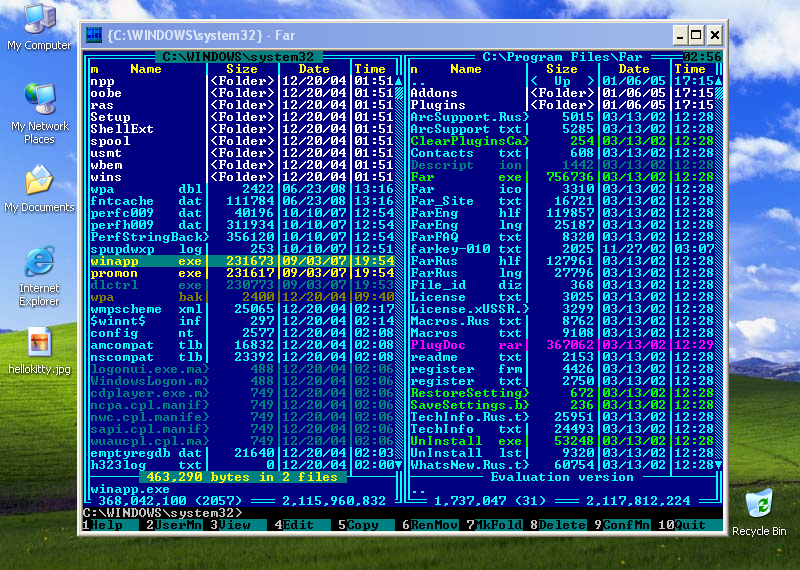Select dlctrl exe file

coord(242,285)
